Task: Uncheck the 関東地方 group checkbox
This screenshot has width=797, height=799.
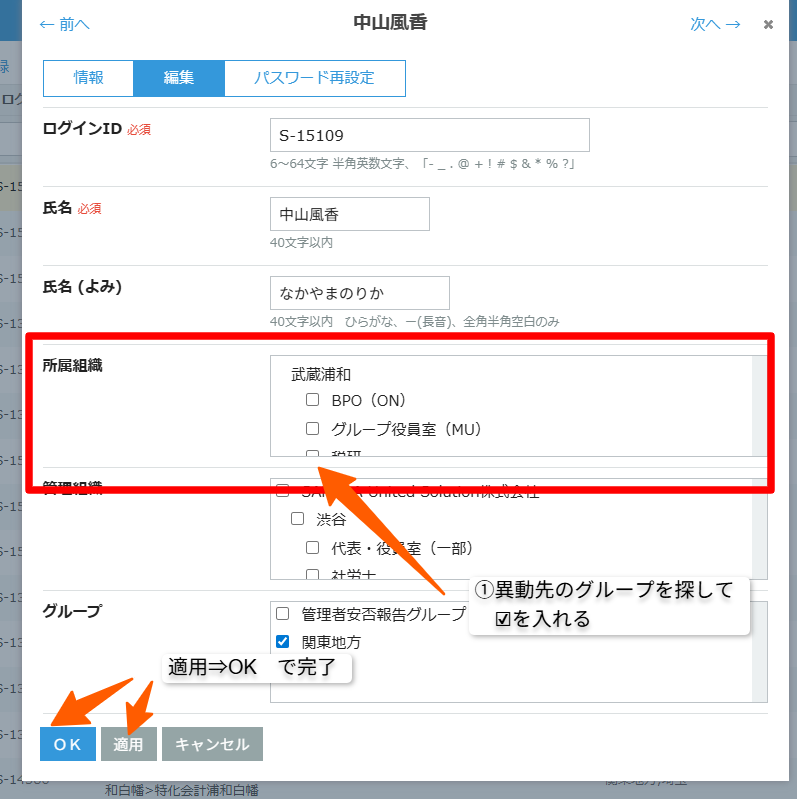Action: pos(283,642)
